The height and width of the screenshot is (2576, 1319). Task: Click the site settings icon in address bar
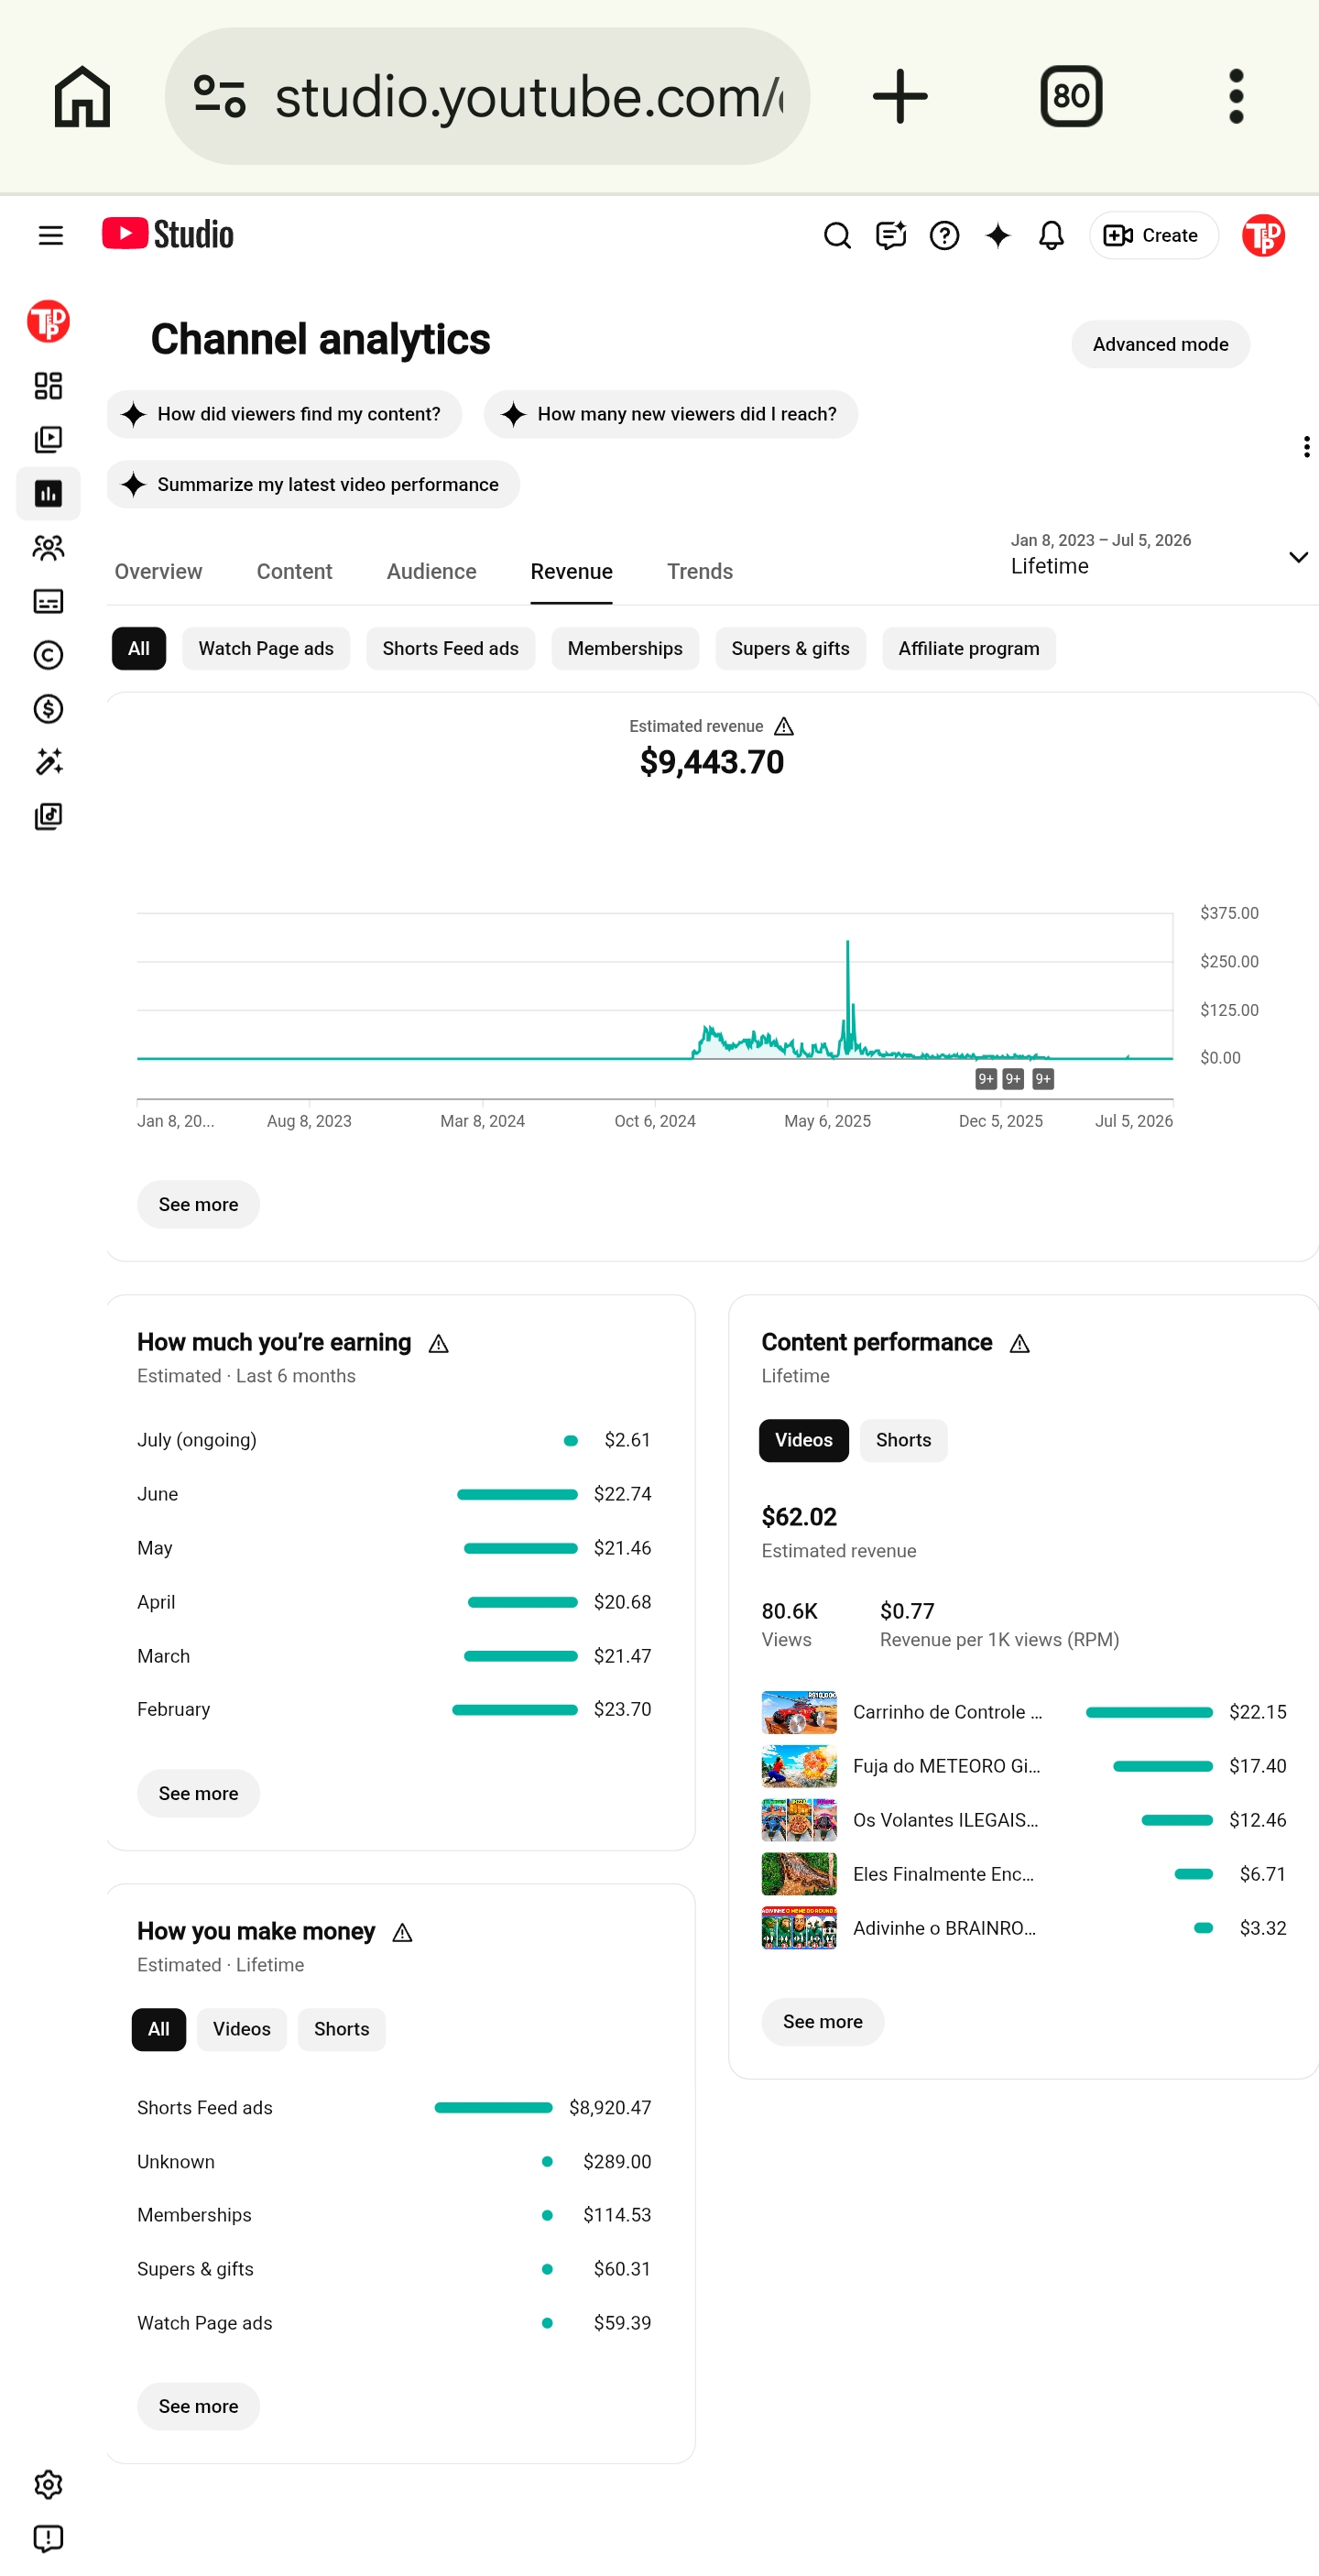(x=220, y=96)
